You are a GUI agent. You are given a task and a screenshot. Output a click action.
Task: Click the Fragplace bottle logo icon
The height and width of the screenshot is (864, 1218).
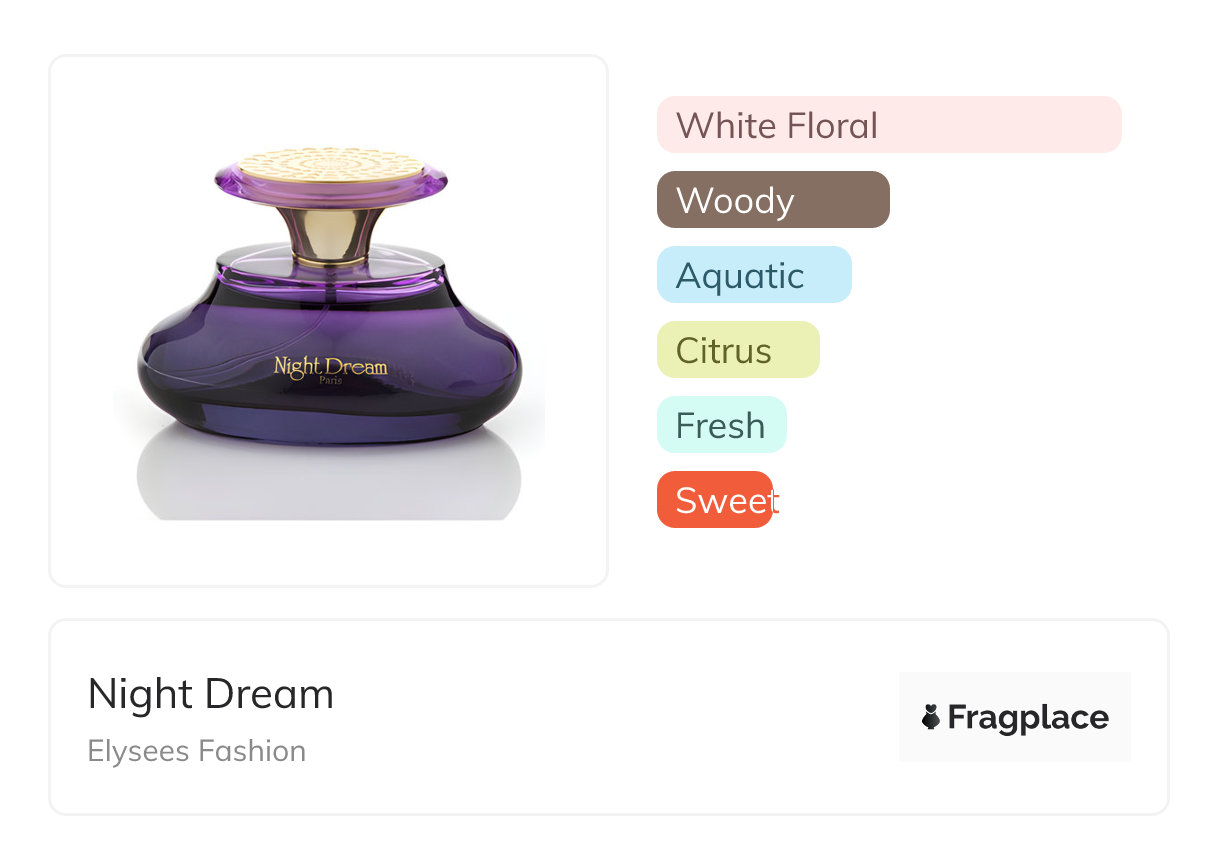tap(931, 717)
